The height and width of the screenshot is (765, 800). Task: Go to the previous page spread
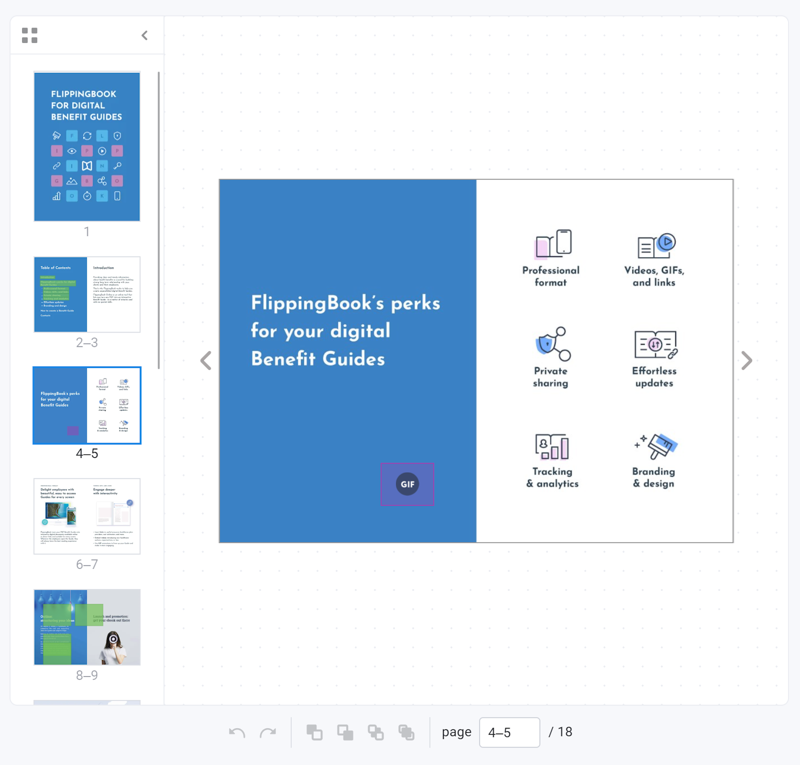(x=206, y=361)
